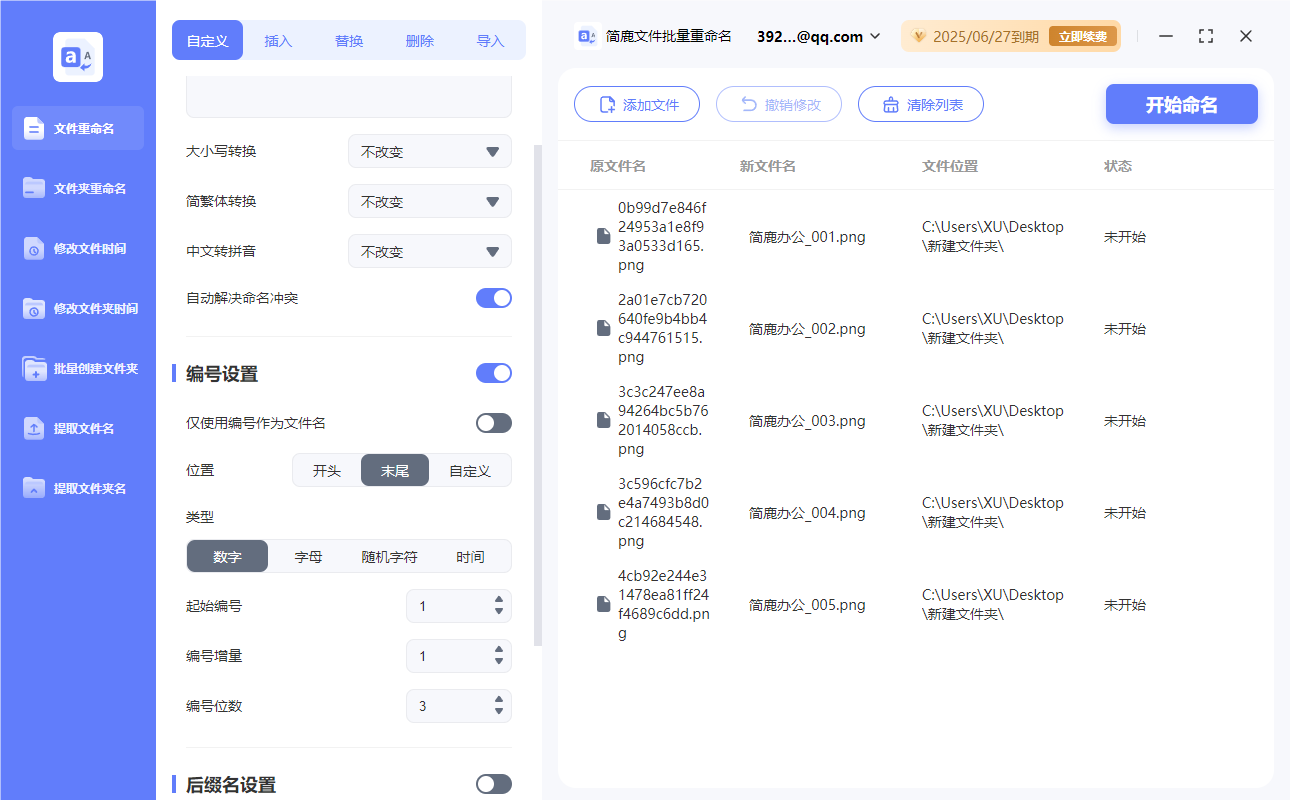This screenshot has height=800, width=1290.
Task: Disable the 自动解决命名冲突 toggle
Action: (x=493, y=298)
